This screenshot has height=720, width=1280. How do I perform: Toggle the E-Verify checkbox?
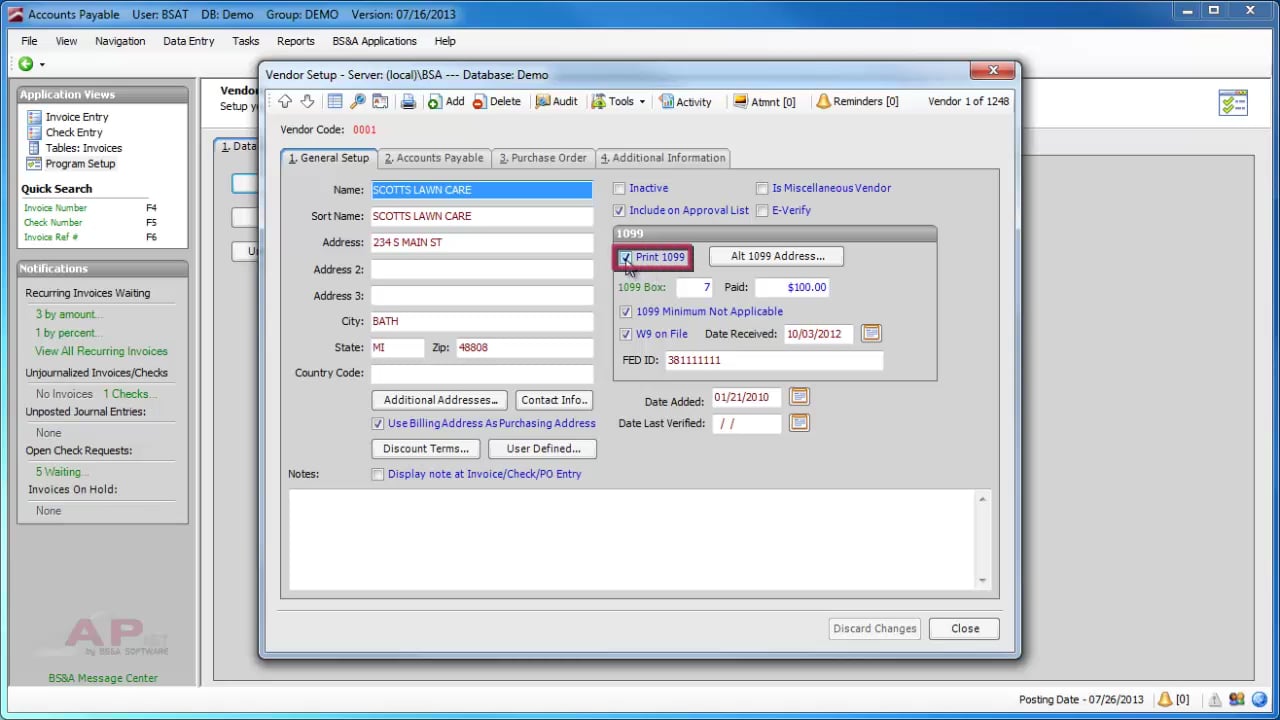tap(762, 210)
